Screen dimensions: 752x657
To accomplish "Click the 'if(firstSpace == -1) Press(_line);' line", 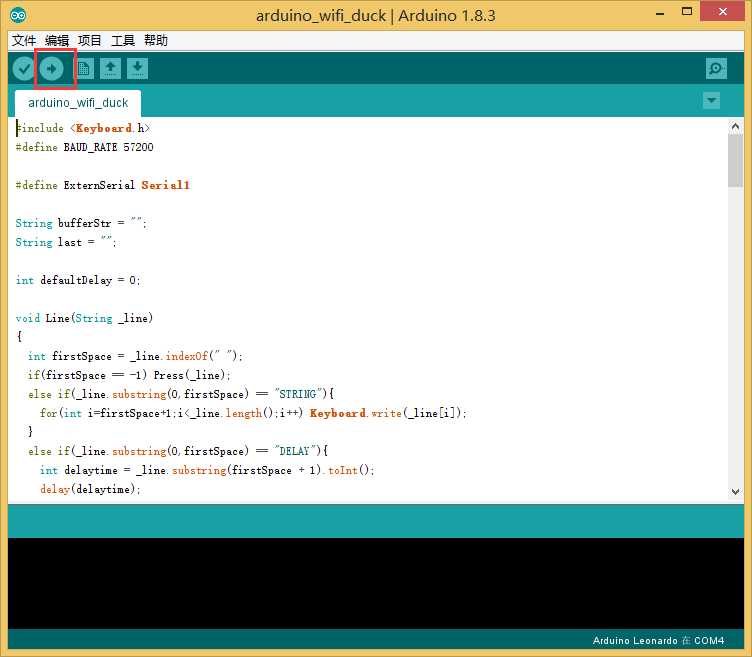I will point(129,375).
